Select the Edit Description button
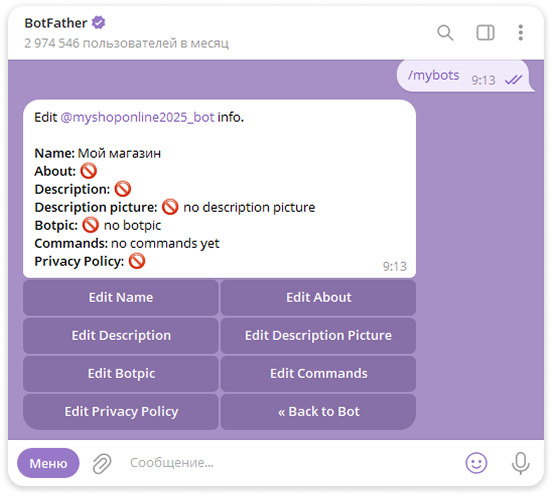 pos(121,336)
